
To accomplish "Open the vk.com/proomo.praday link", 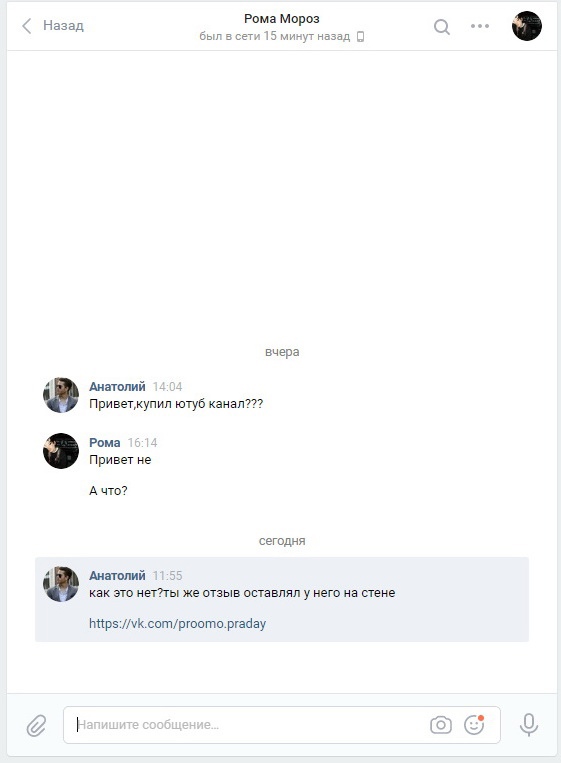I will [x=178, y=623].
